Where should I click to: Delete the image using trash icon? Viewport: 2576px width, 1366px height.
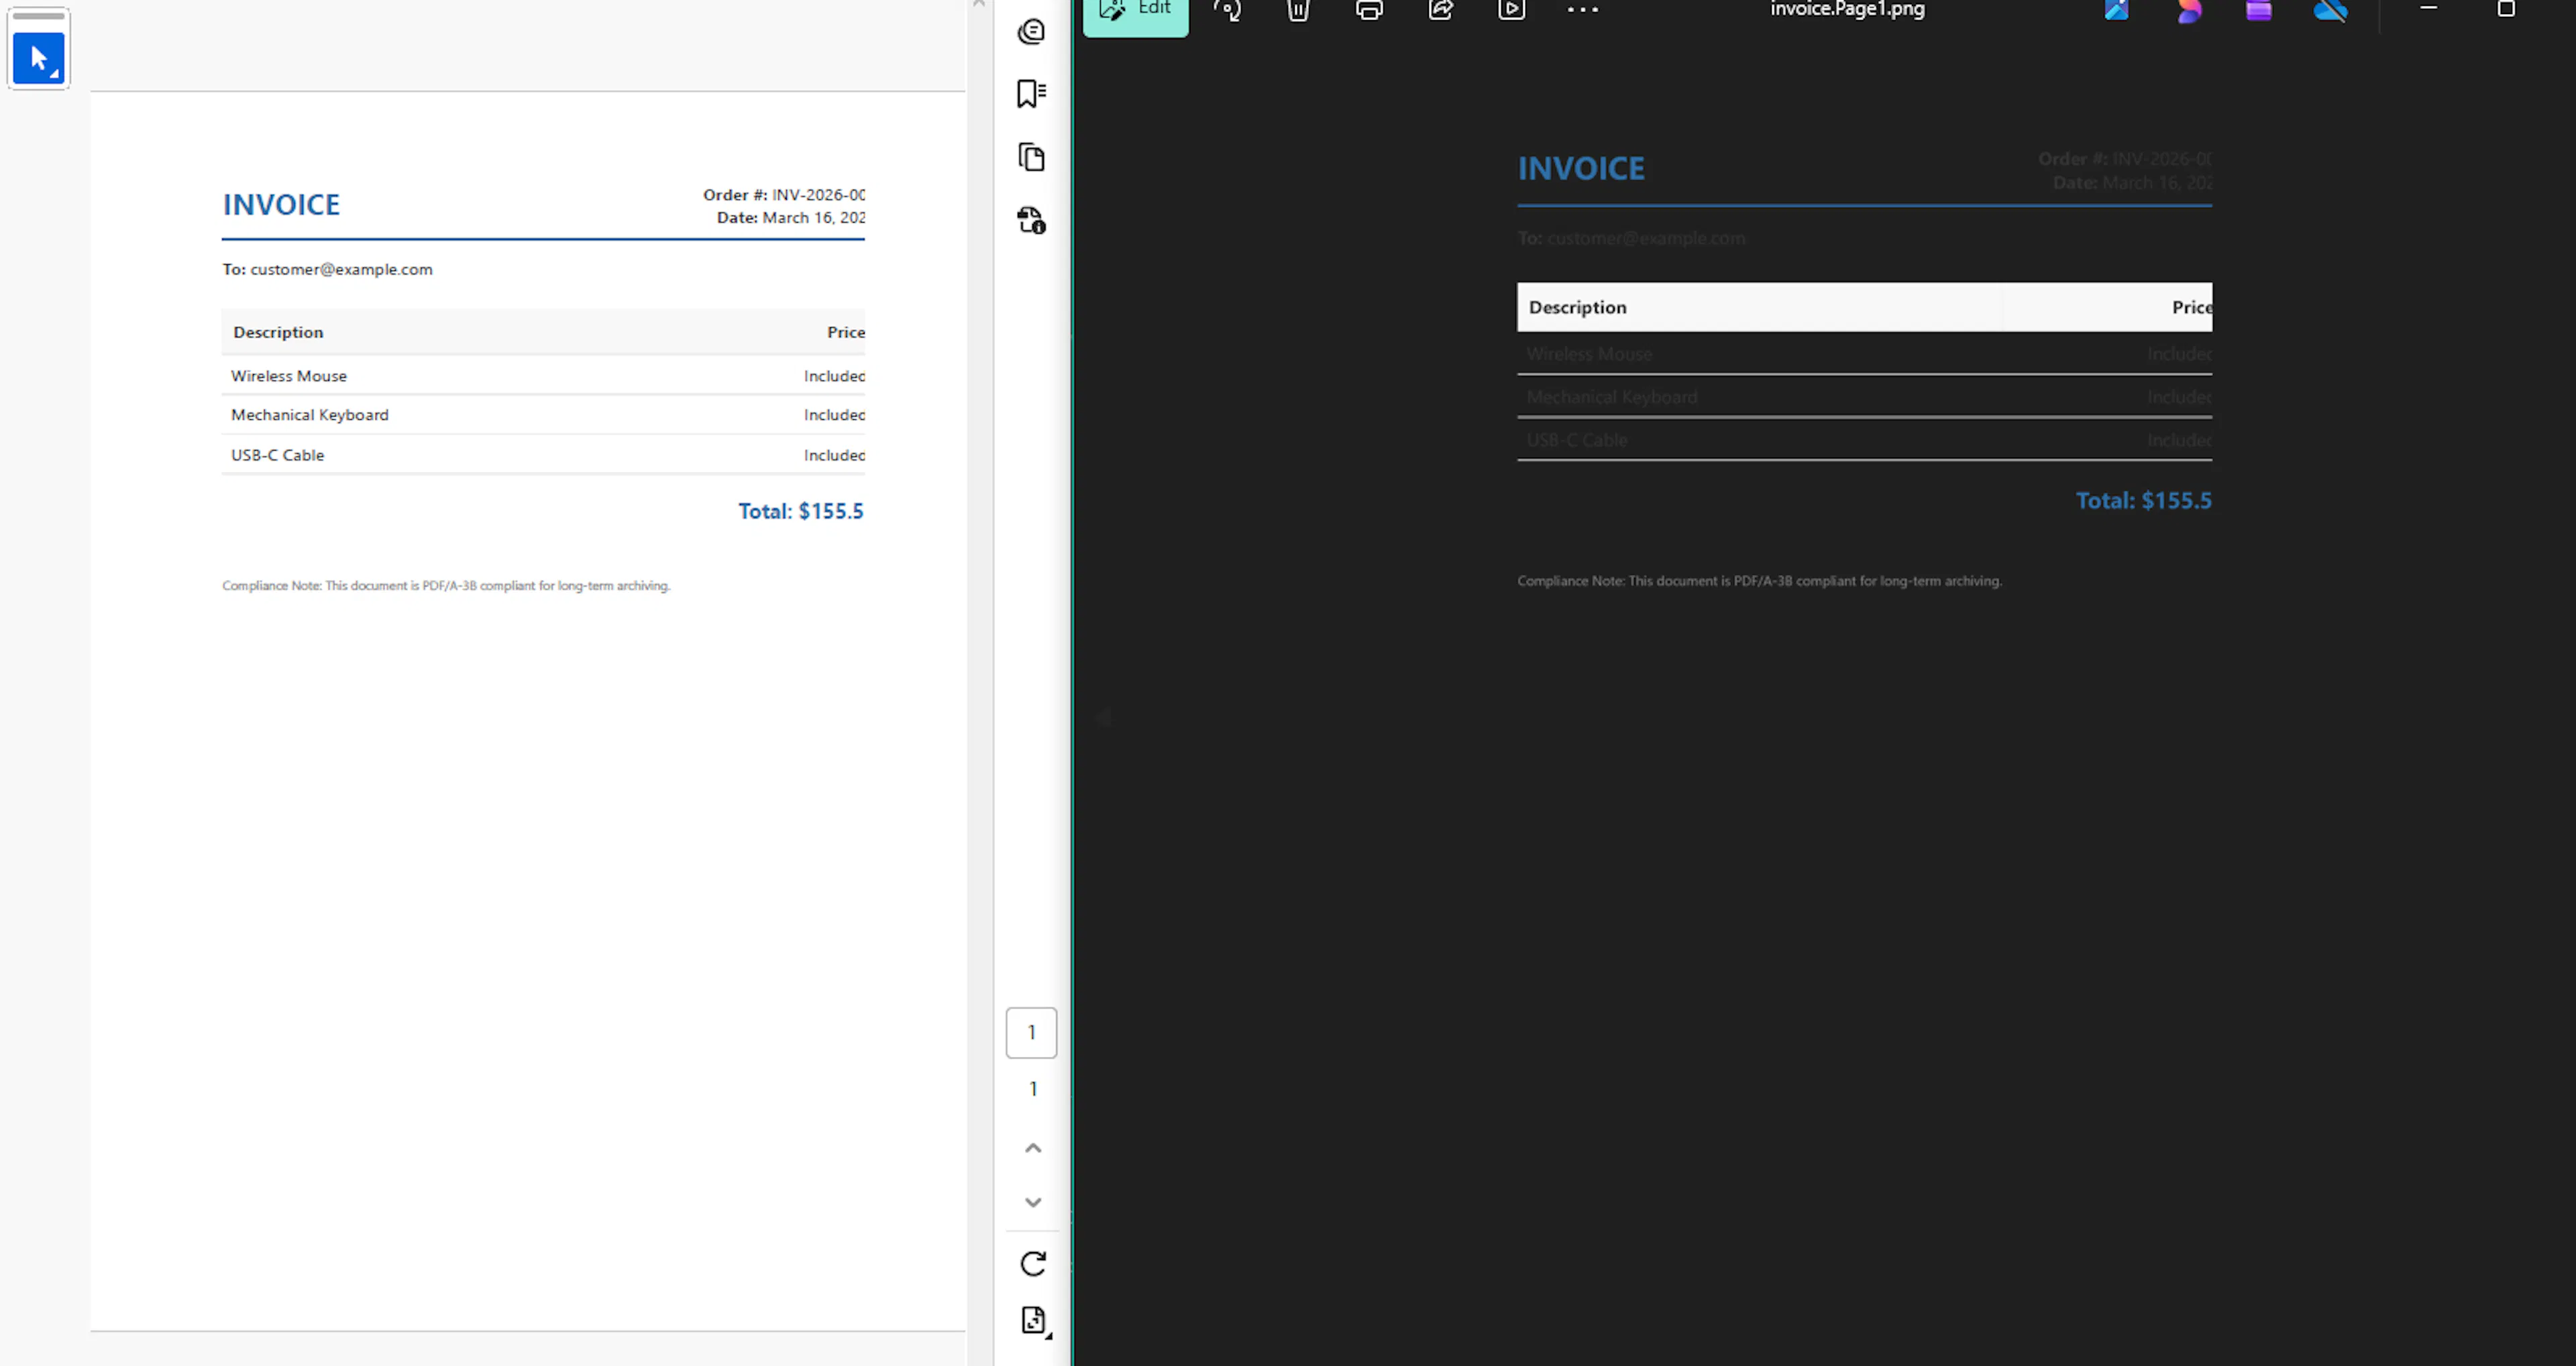point(1298,10)
